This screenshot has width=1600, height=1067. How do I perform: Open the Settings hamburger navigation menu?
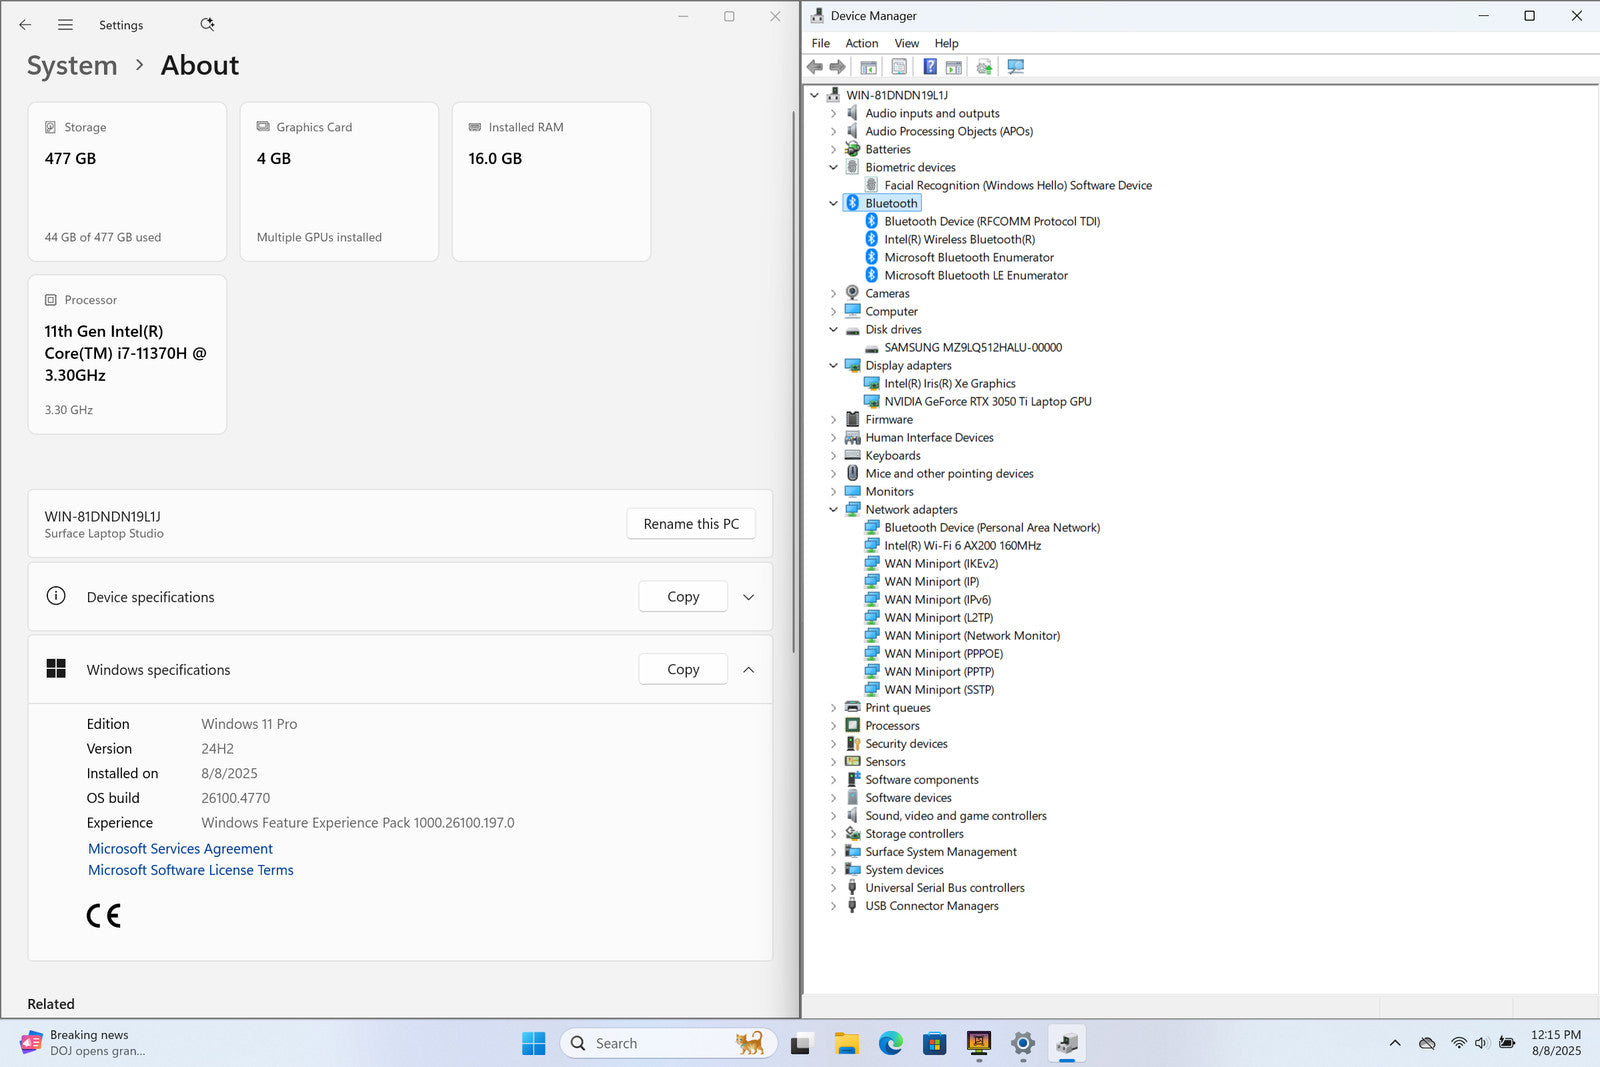pos(65,25)
